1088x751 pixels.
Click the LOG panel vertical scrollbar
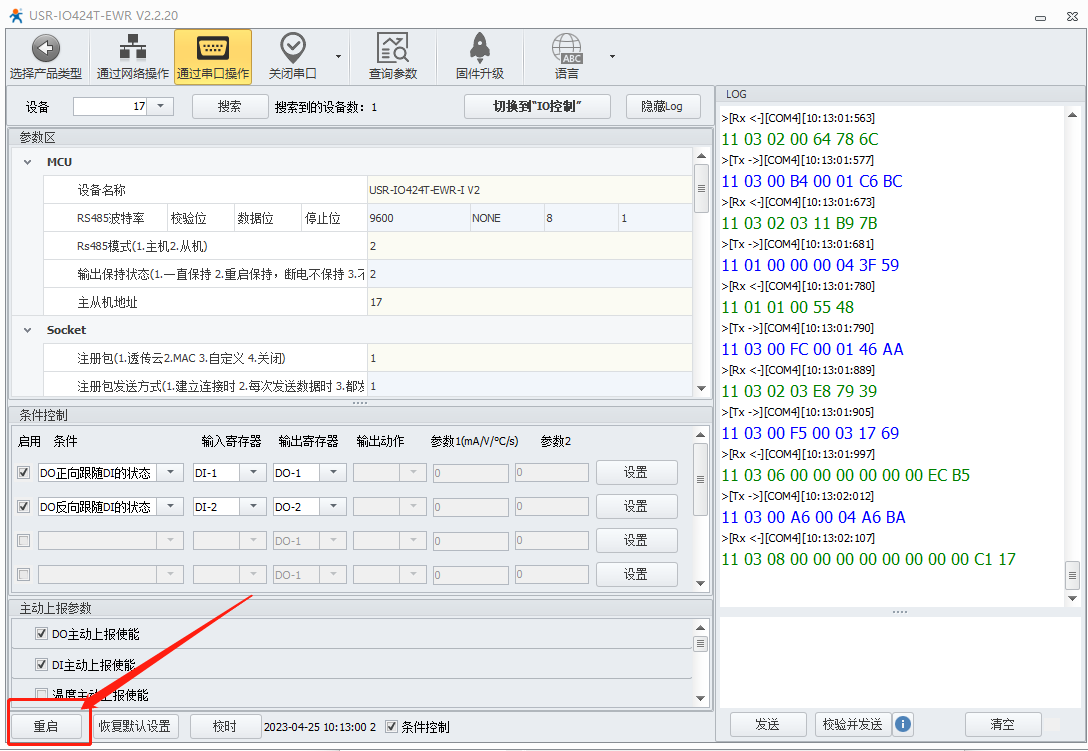(1072, 574)
